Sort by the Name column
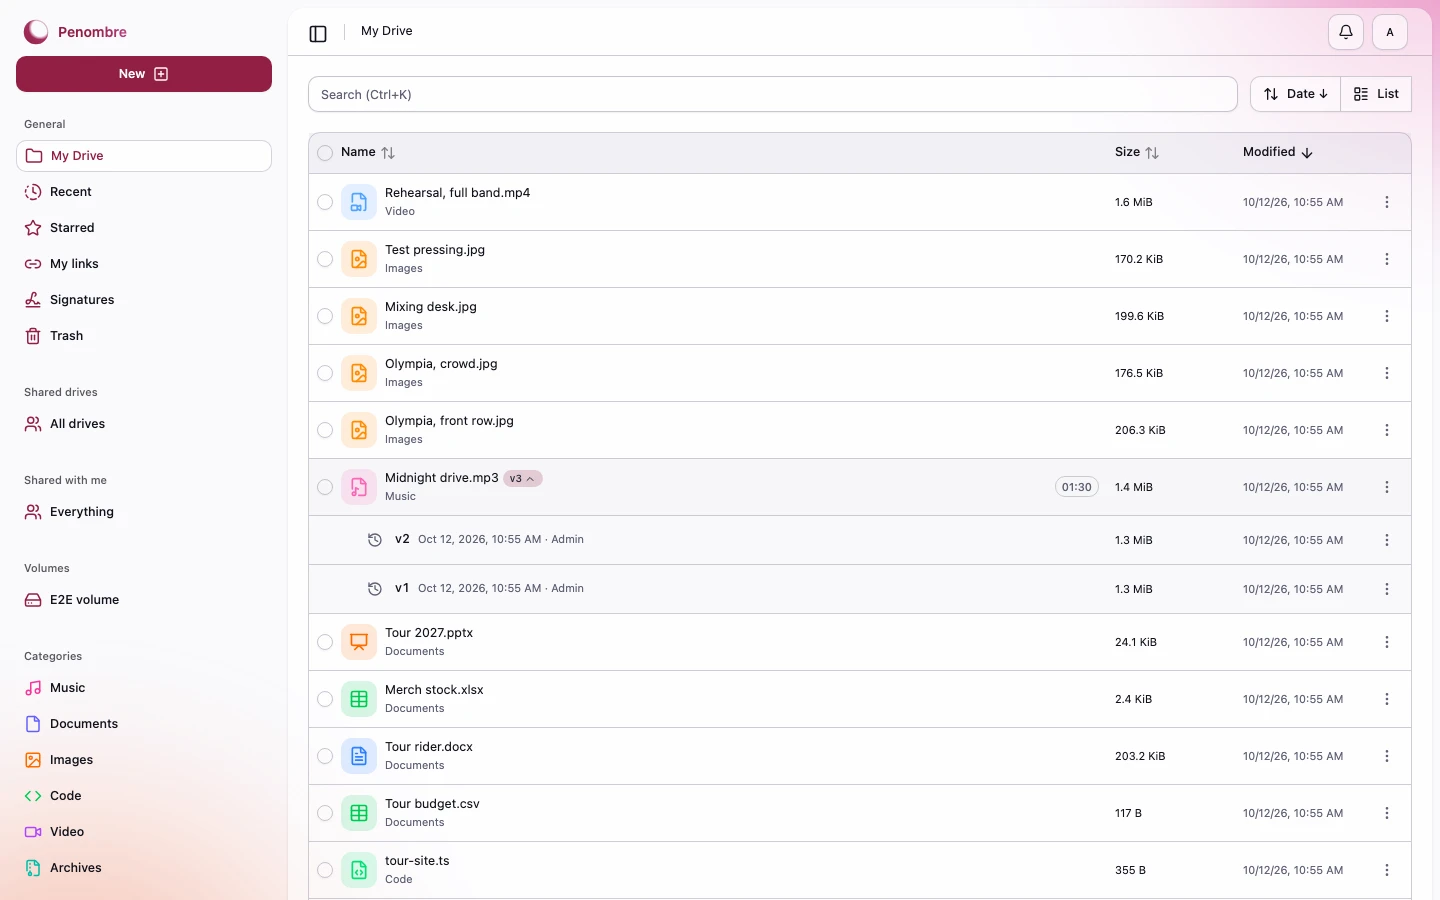This screenshot has height=900, width=1440. click(x=368, y=152)
